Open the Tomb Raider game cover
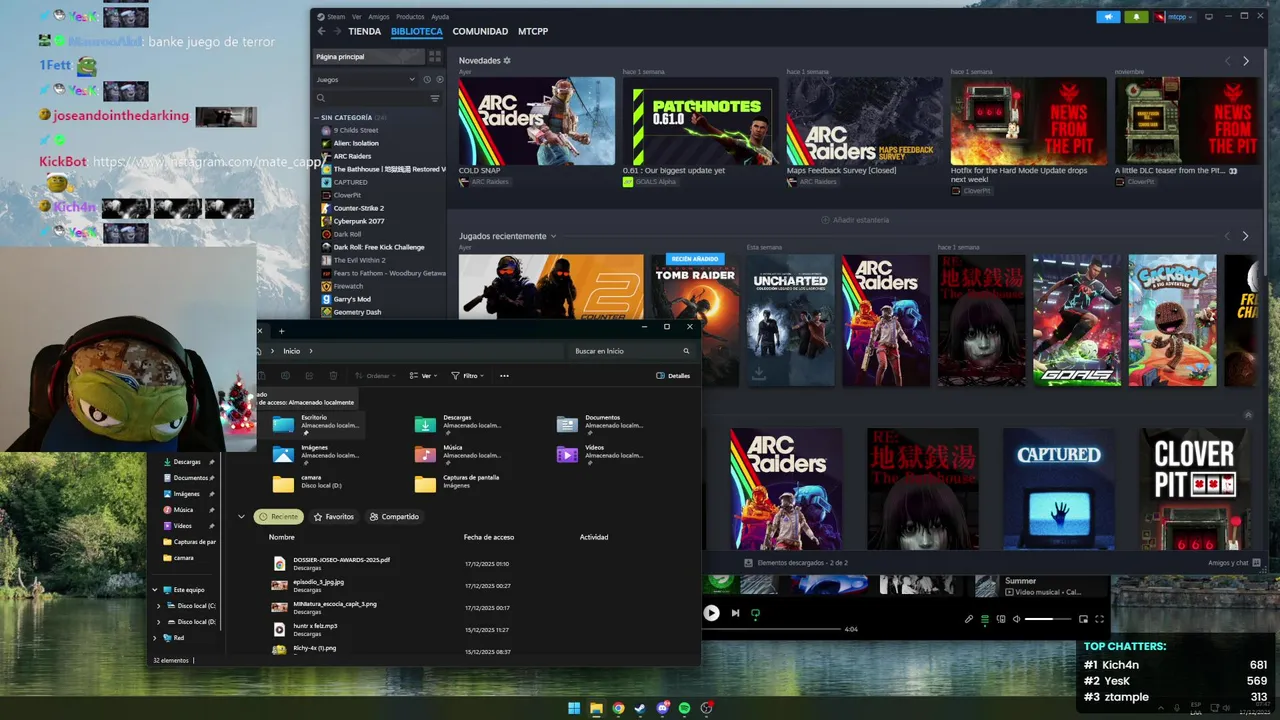Image resolution: width=1280 pixels, height=720 pixels. (x=695, y=320)
